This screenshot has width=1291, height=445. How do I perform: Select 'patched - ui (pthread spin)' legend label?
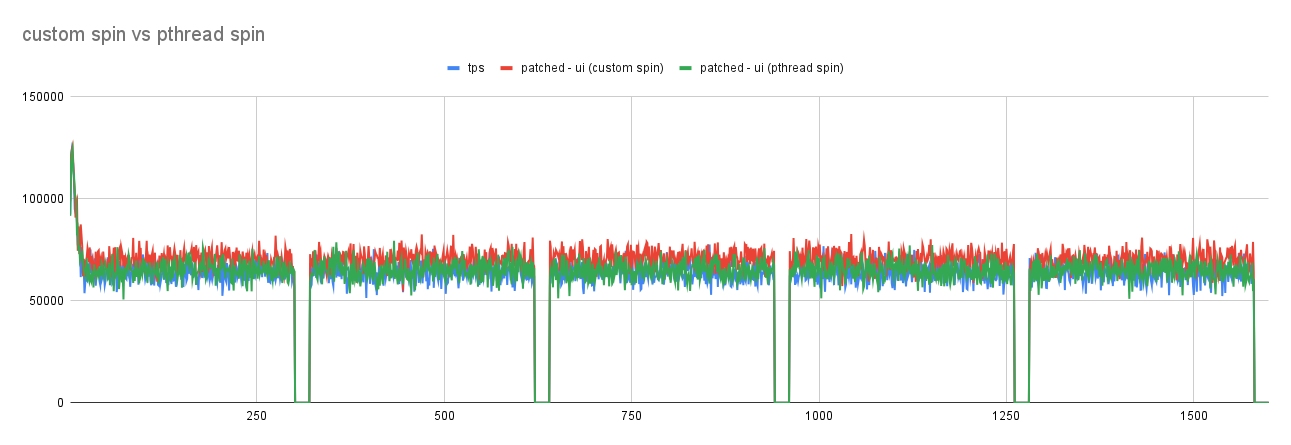click(x=772, y=68)
